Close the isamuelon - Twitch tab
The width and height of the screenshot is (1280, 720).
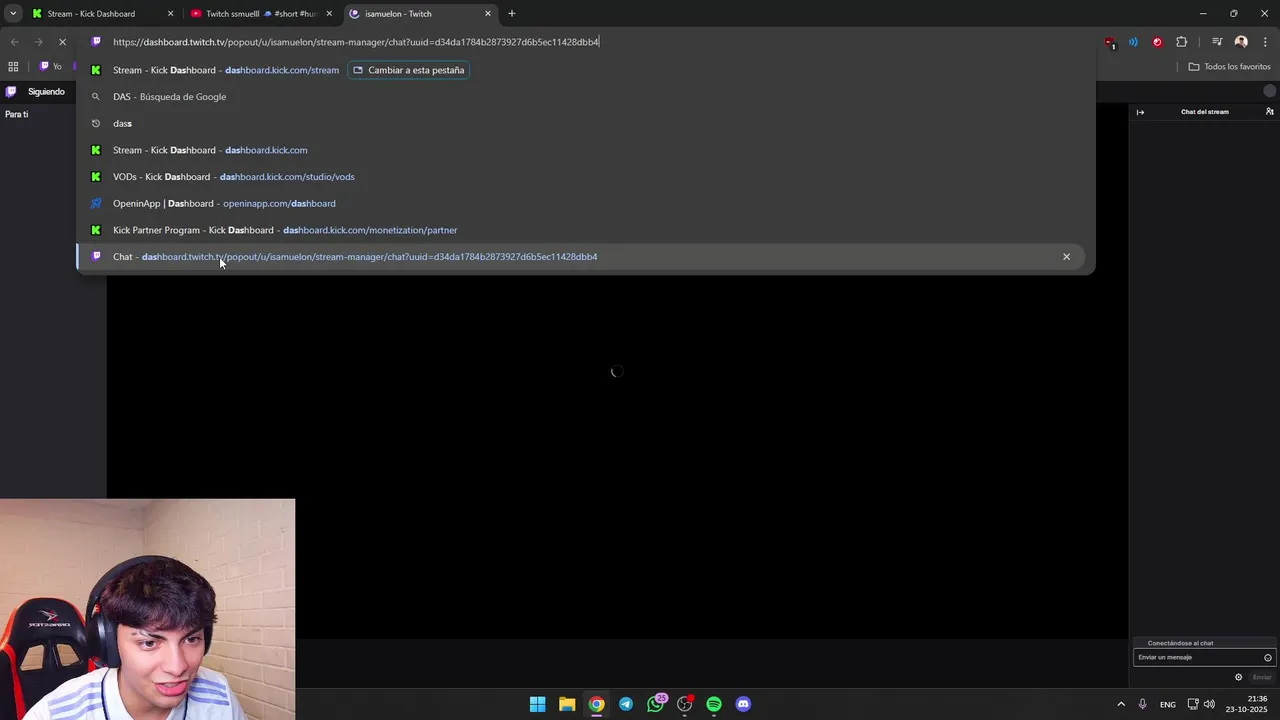(488, 14)
